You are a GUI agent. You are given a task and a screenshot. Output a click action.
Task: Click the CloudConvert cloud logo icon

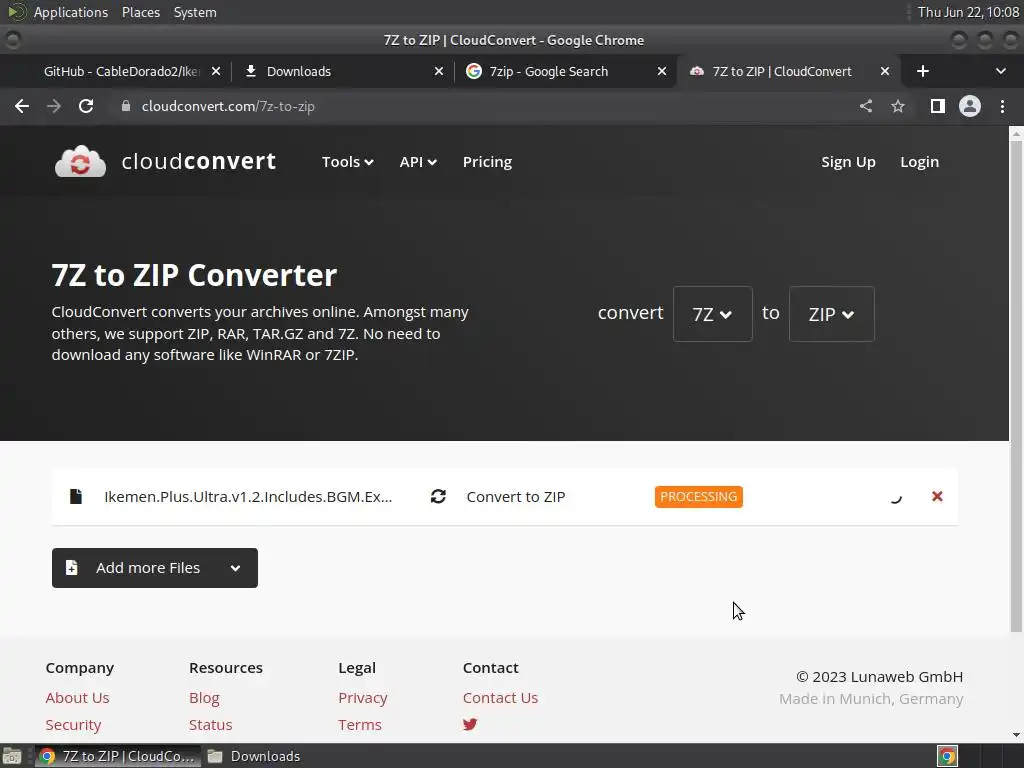tap(80, 161)
